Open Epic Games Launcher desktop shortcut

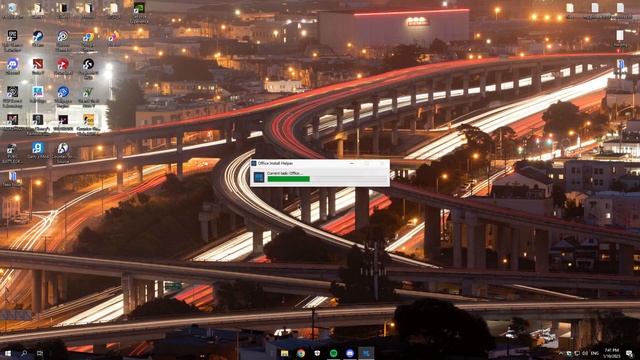click(x=12, y=40)
